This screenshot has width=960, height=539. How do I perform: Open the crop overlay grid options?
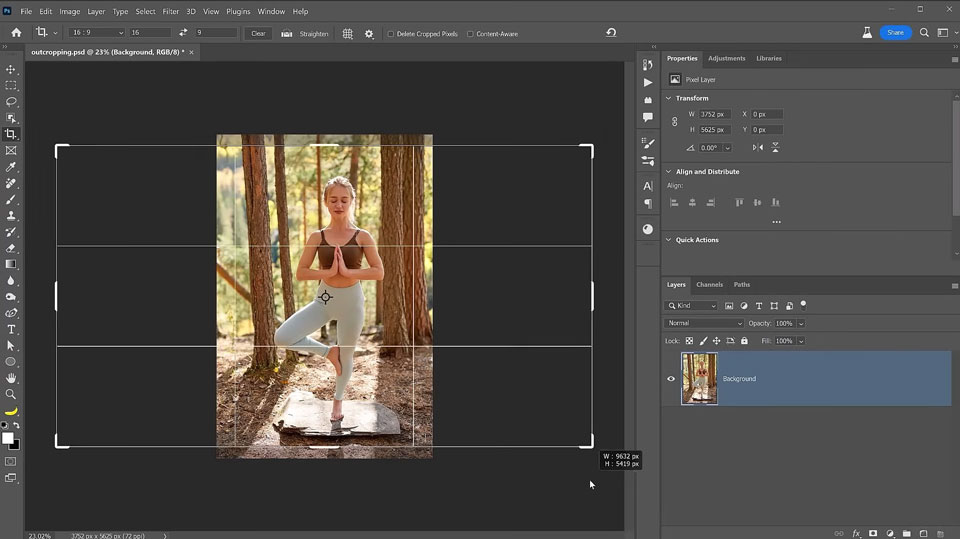[x=347, y=34]
